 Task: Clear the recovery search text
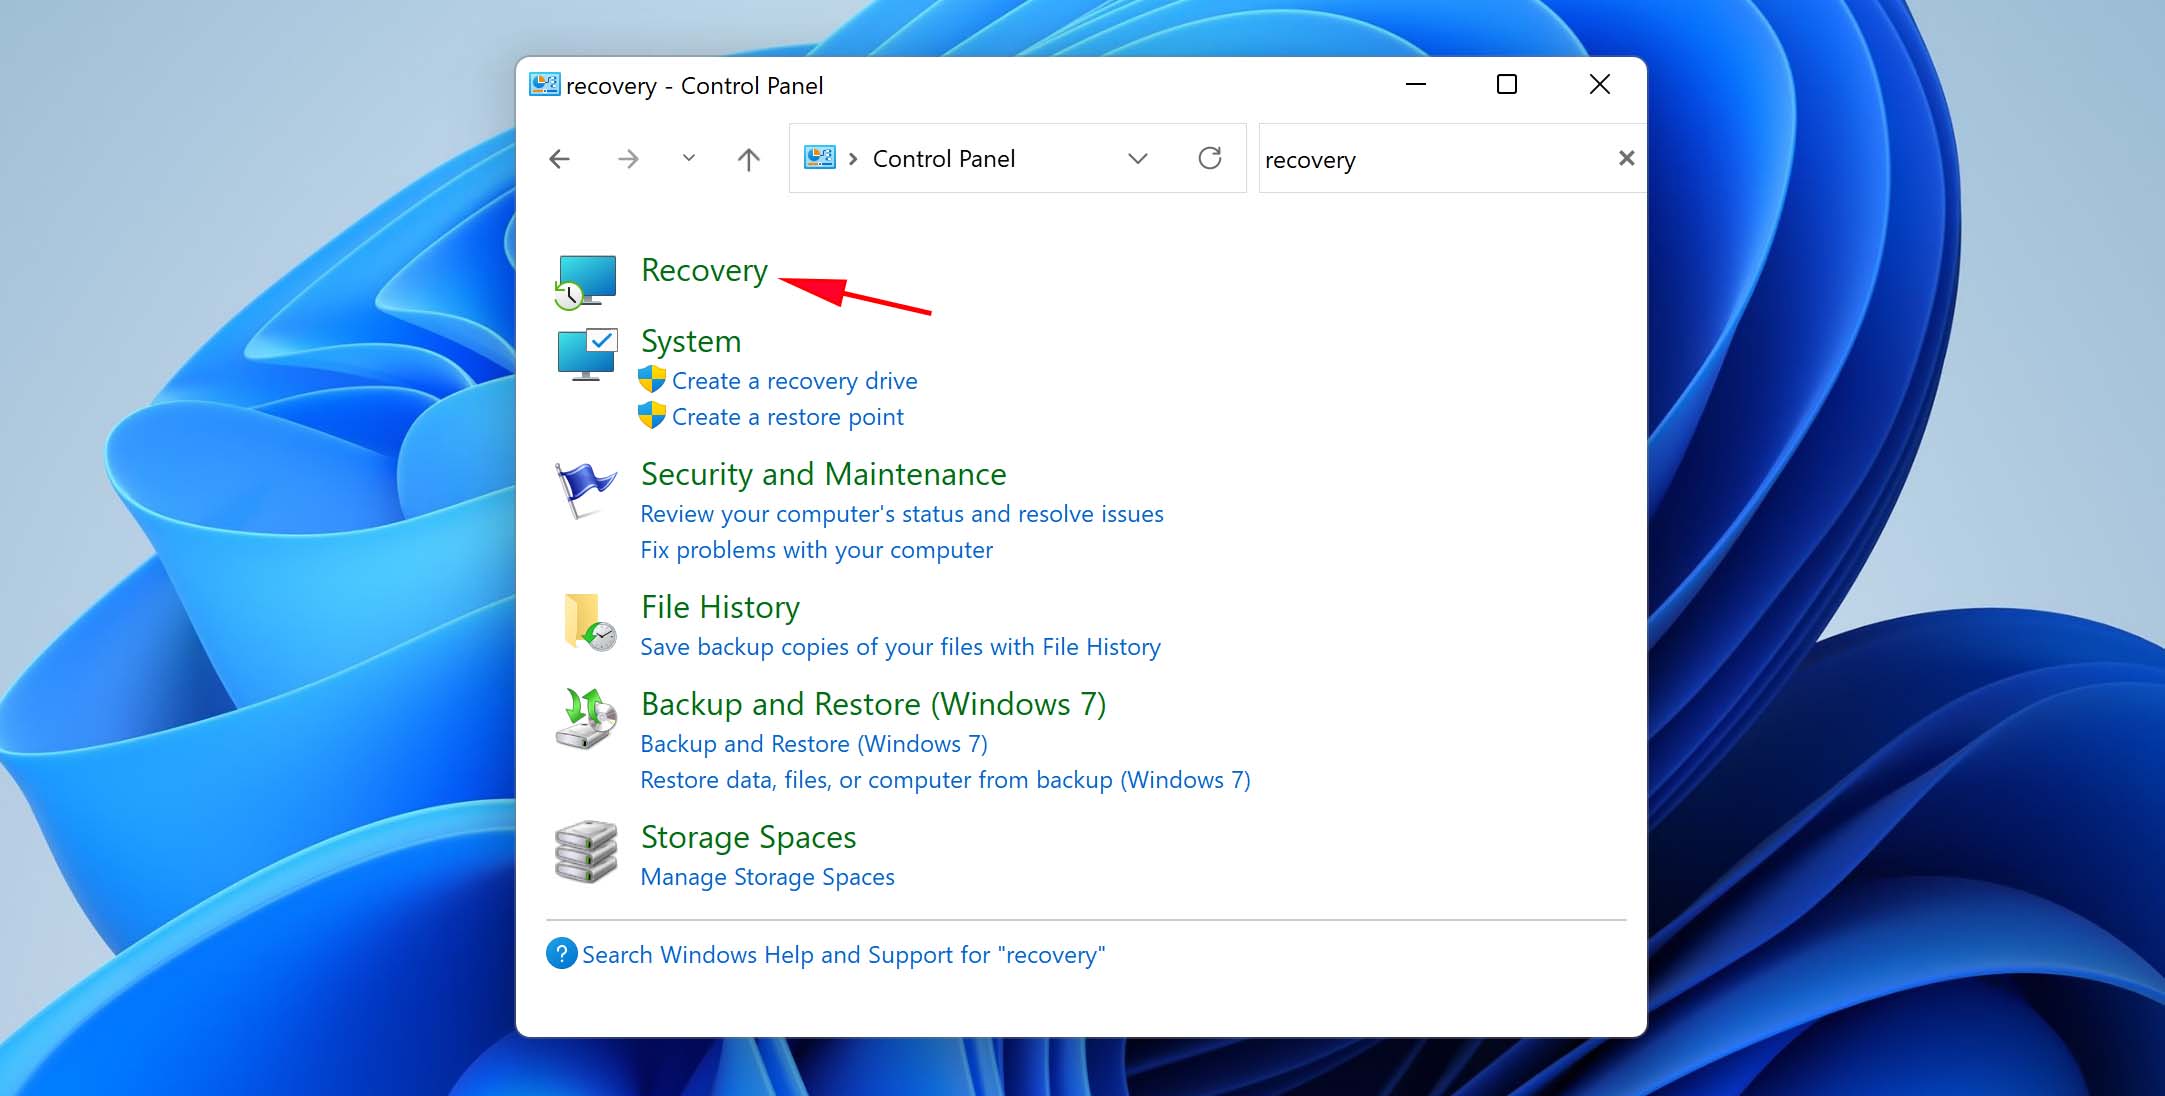[1624, 158]
